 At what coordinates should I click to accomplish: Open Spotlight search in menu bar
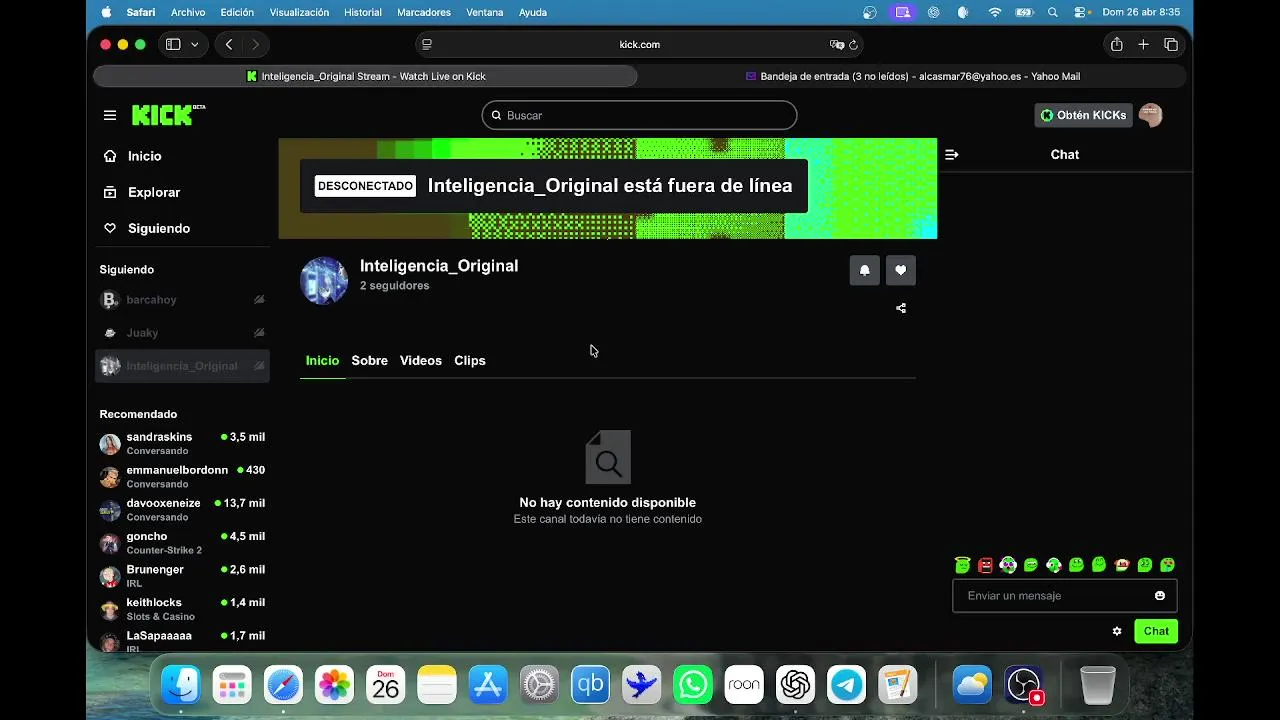1053,13
